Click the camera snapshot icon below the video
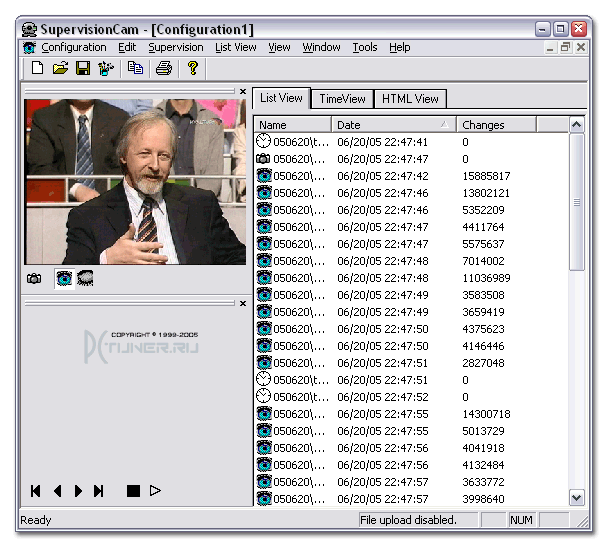608x547 pixels. tap(35, 279)
